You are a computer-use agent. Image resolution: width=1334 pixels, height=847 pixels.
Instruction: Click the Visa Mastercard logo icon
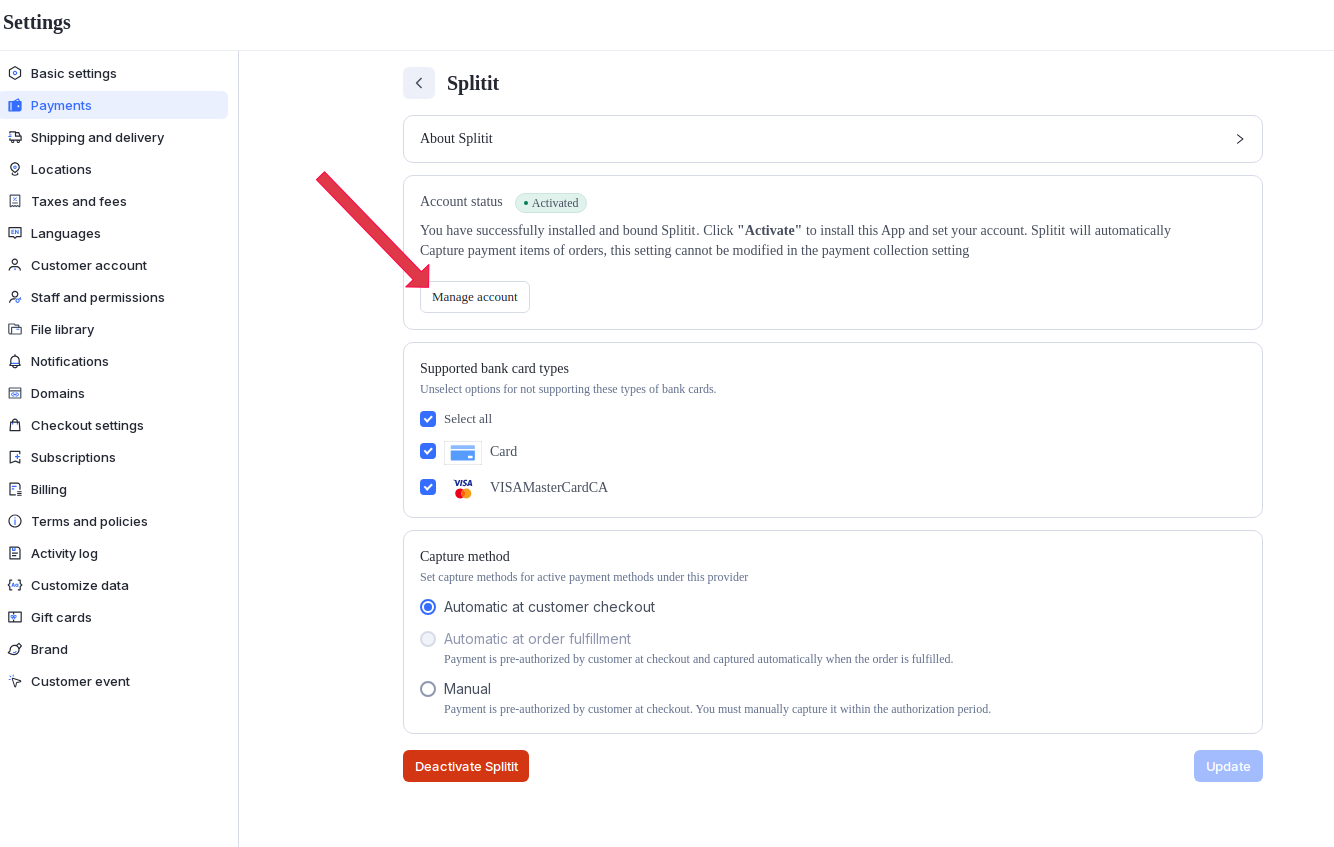pos(463,488)
